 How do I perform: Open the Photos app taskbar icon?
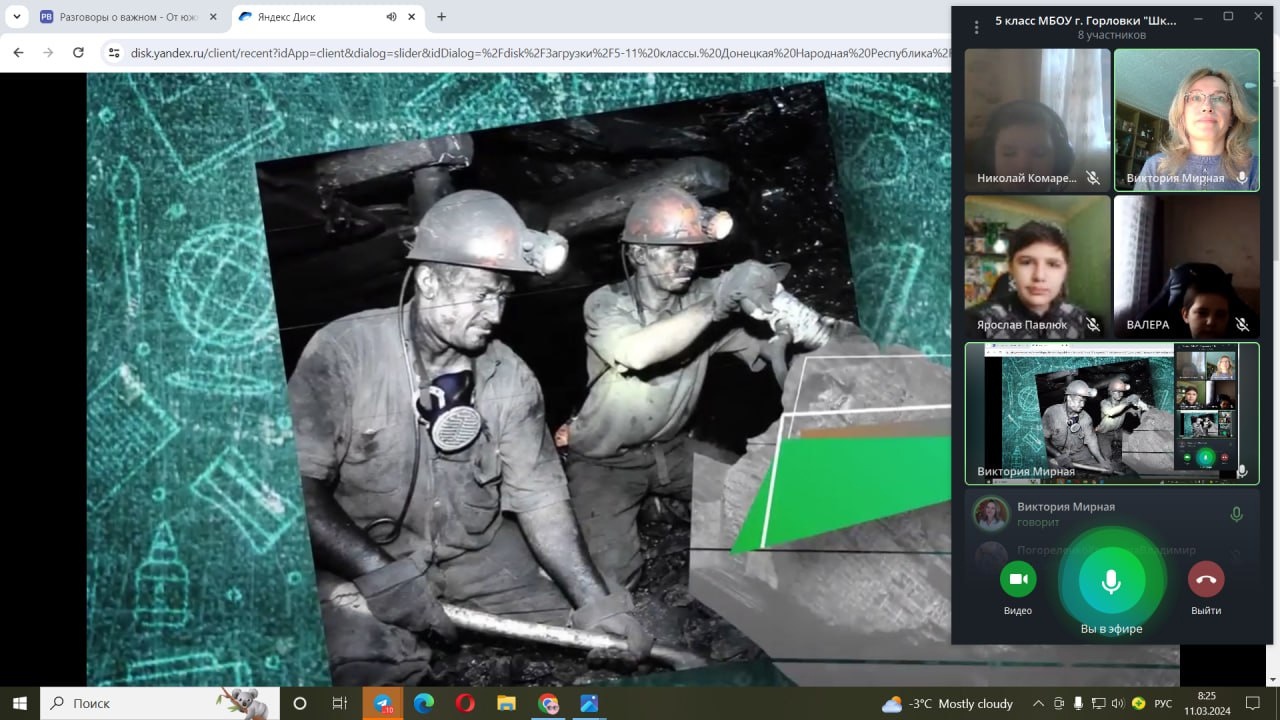click(x=589, y=703)
